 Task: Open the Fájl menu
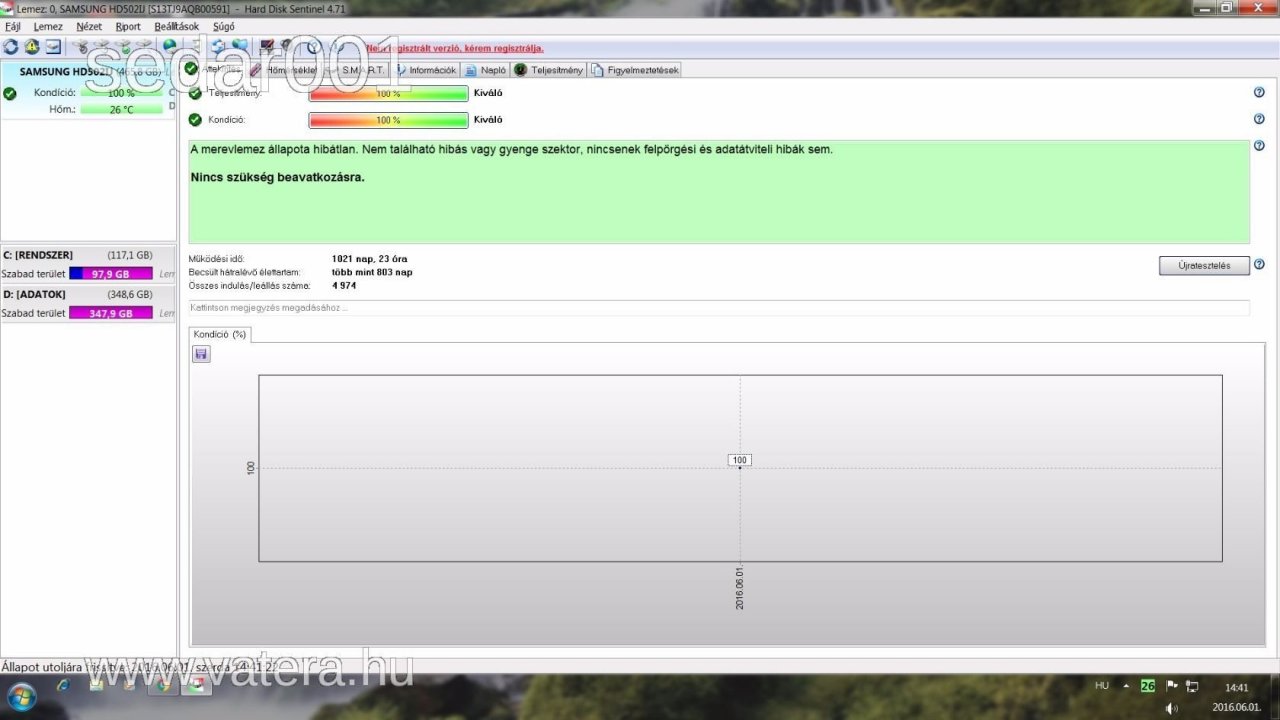coord(13,27)
